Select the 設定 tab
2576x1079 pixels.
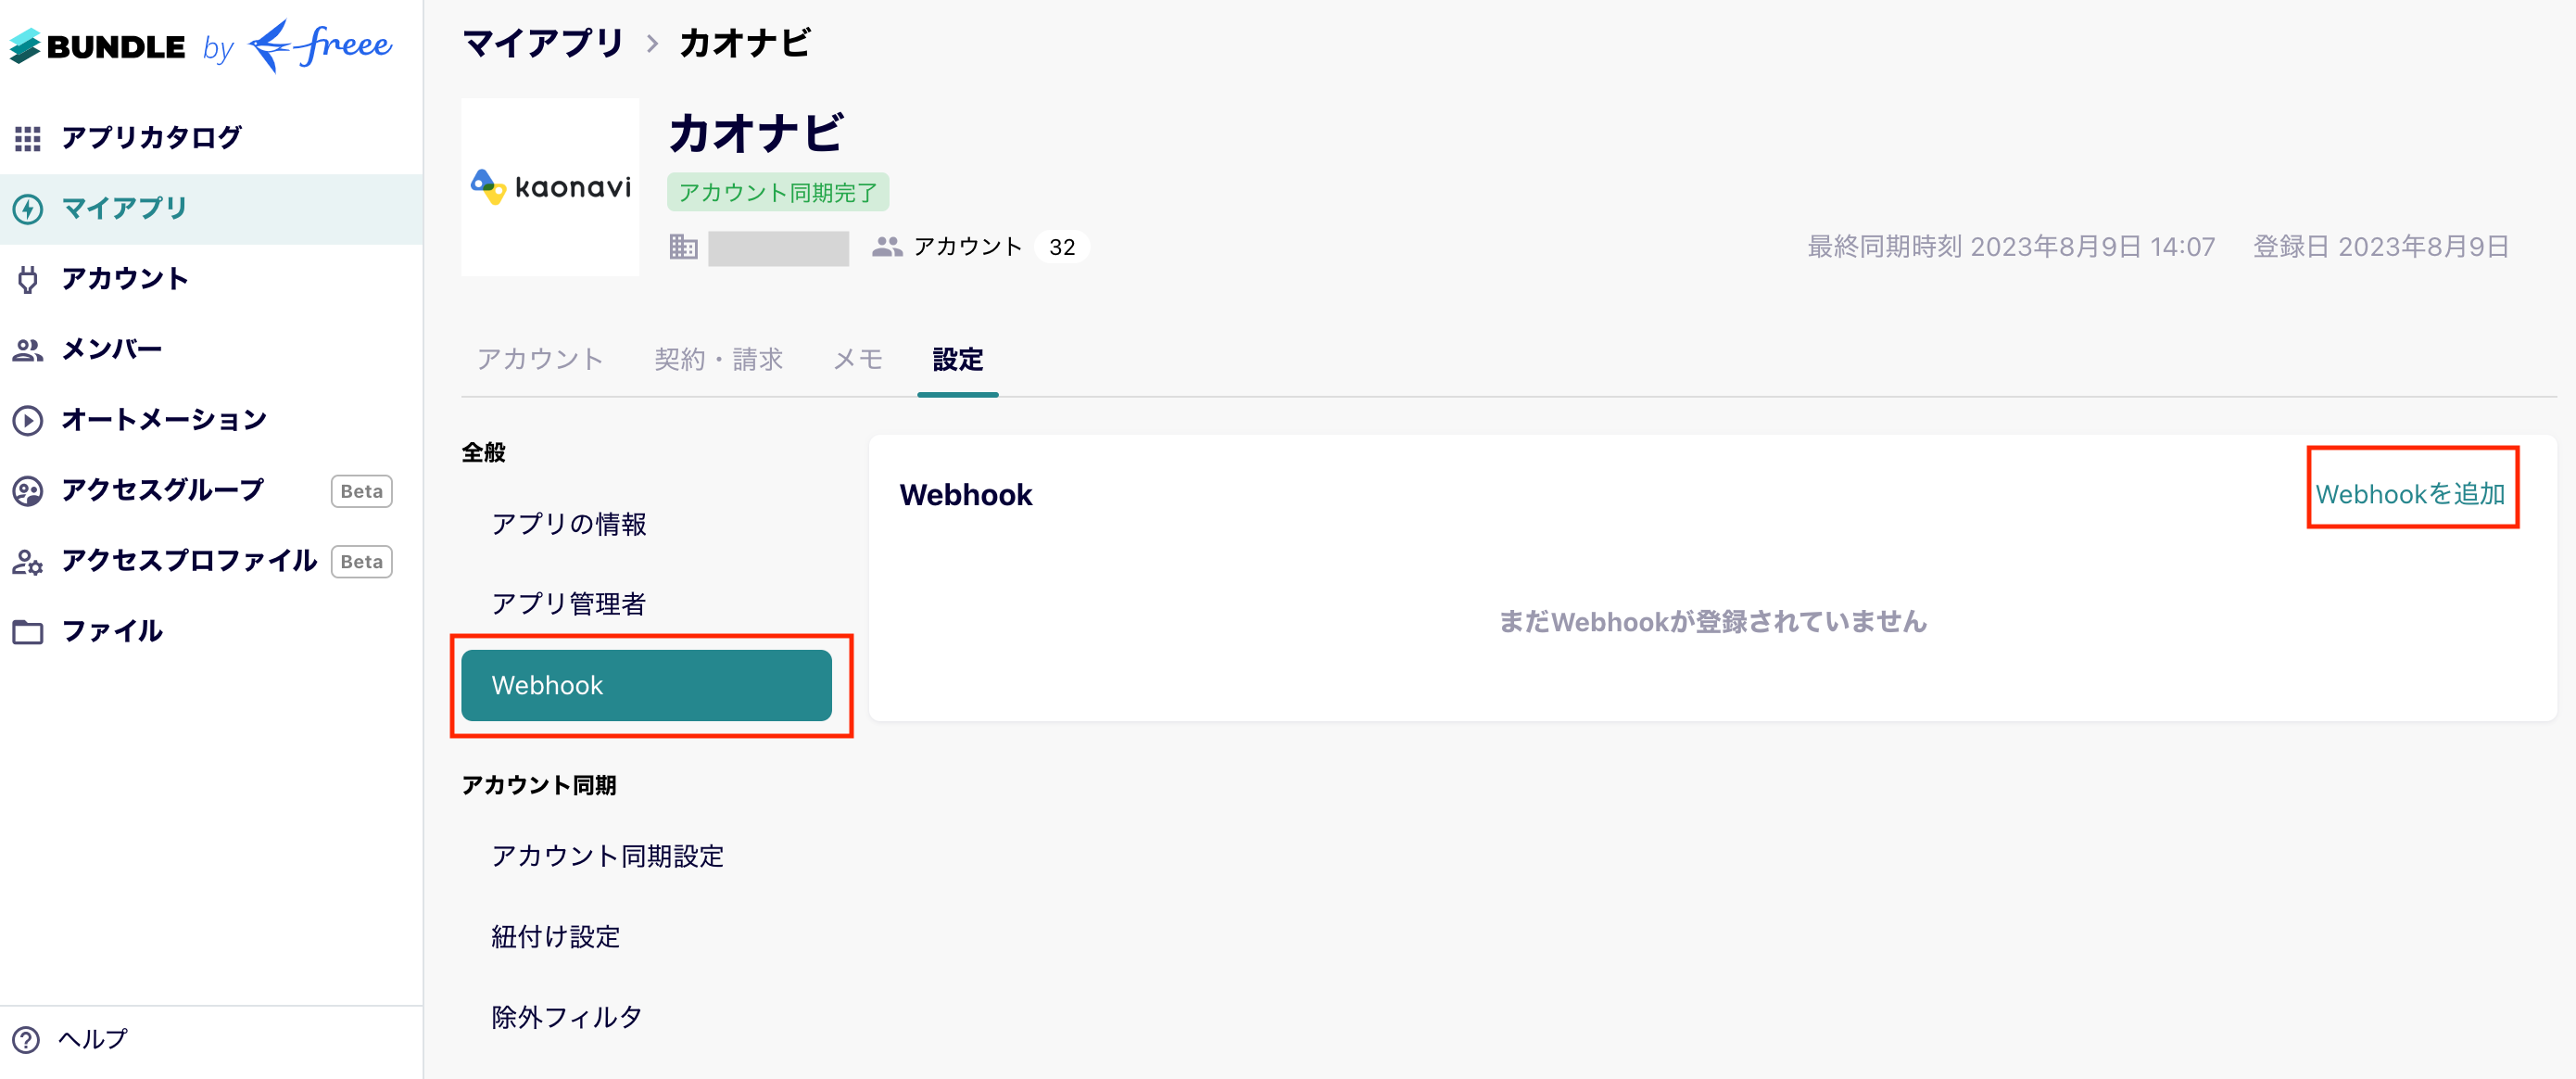[x=958, y=360]
